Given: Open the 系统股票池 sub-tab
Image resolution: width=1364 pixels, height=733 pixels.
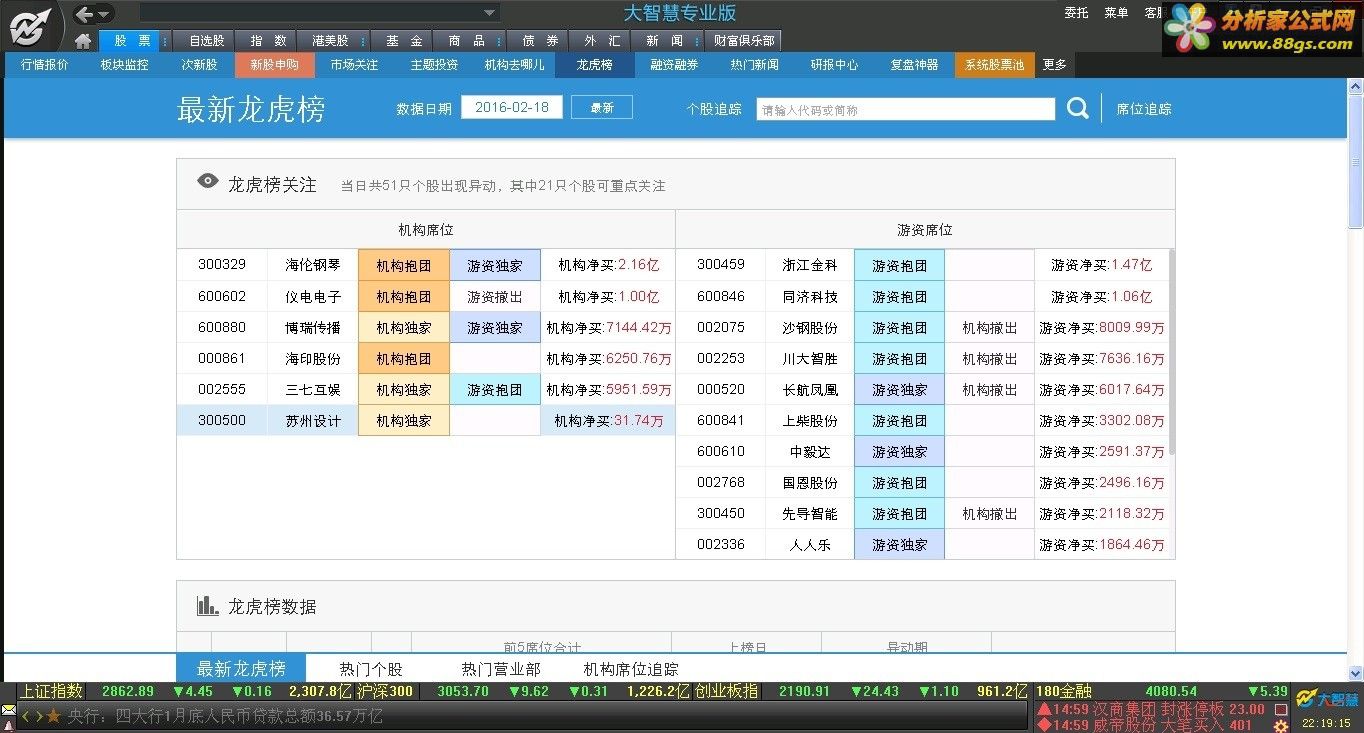Looking at the screenshot, I should [994, 65].
